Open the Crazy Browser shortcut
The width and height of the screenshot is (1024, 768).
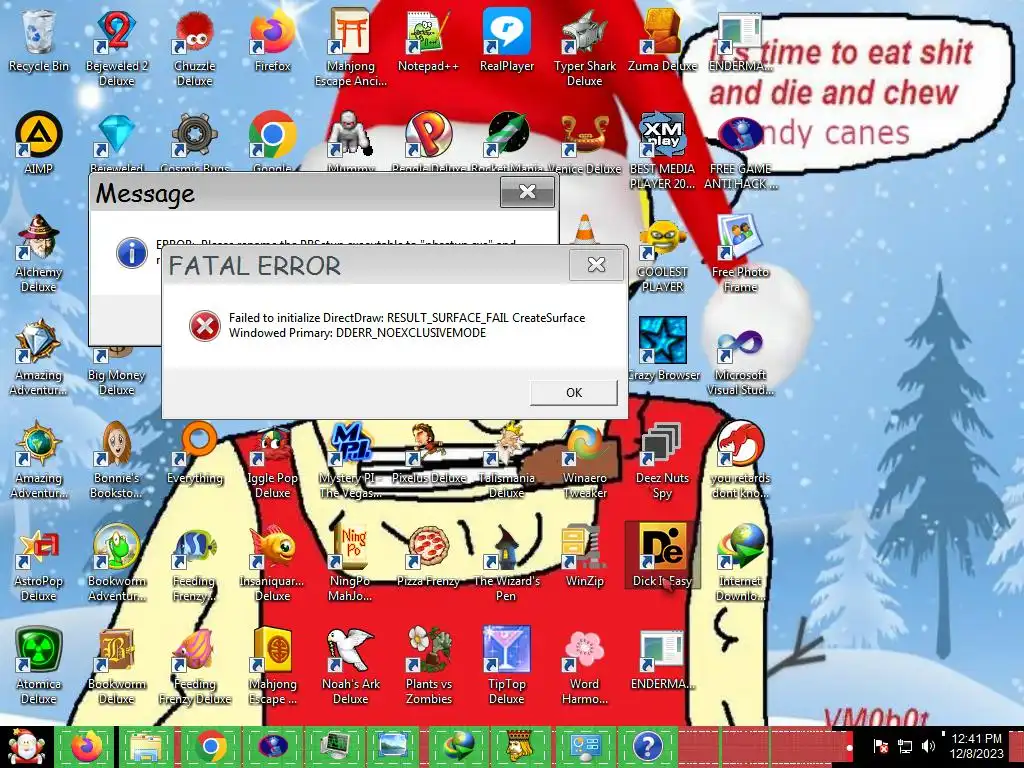click(x=662, y=349)
